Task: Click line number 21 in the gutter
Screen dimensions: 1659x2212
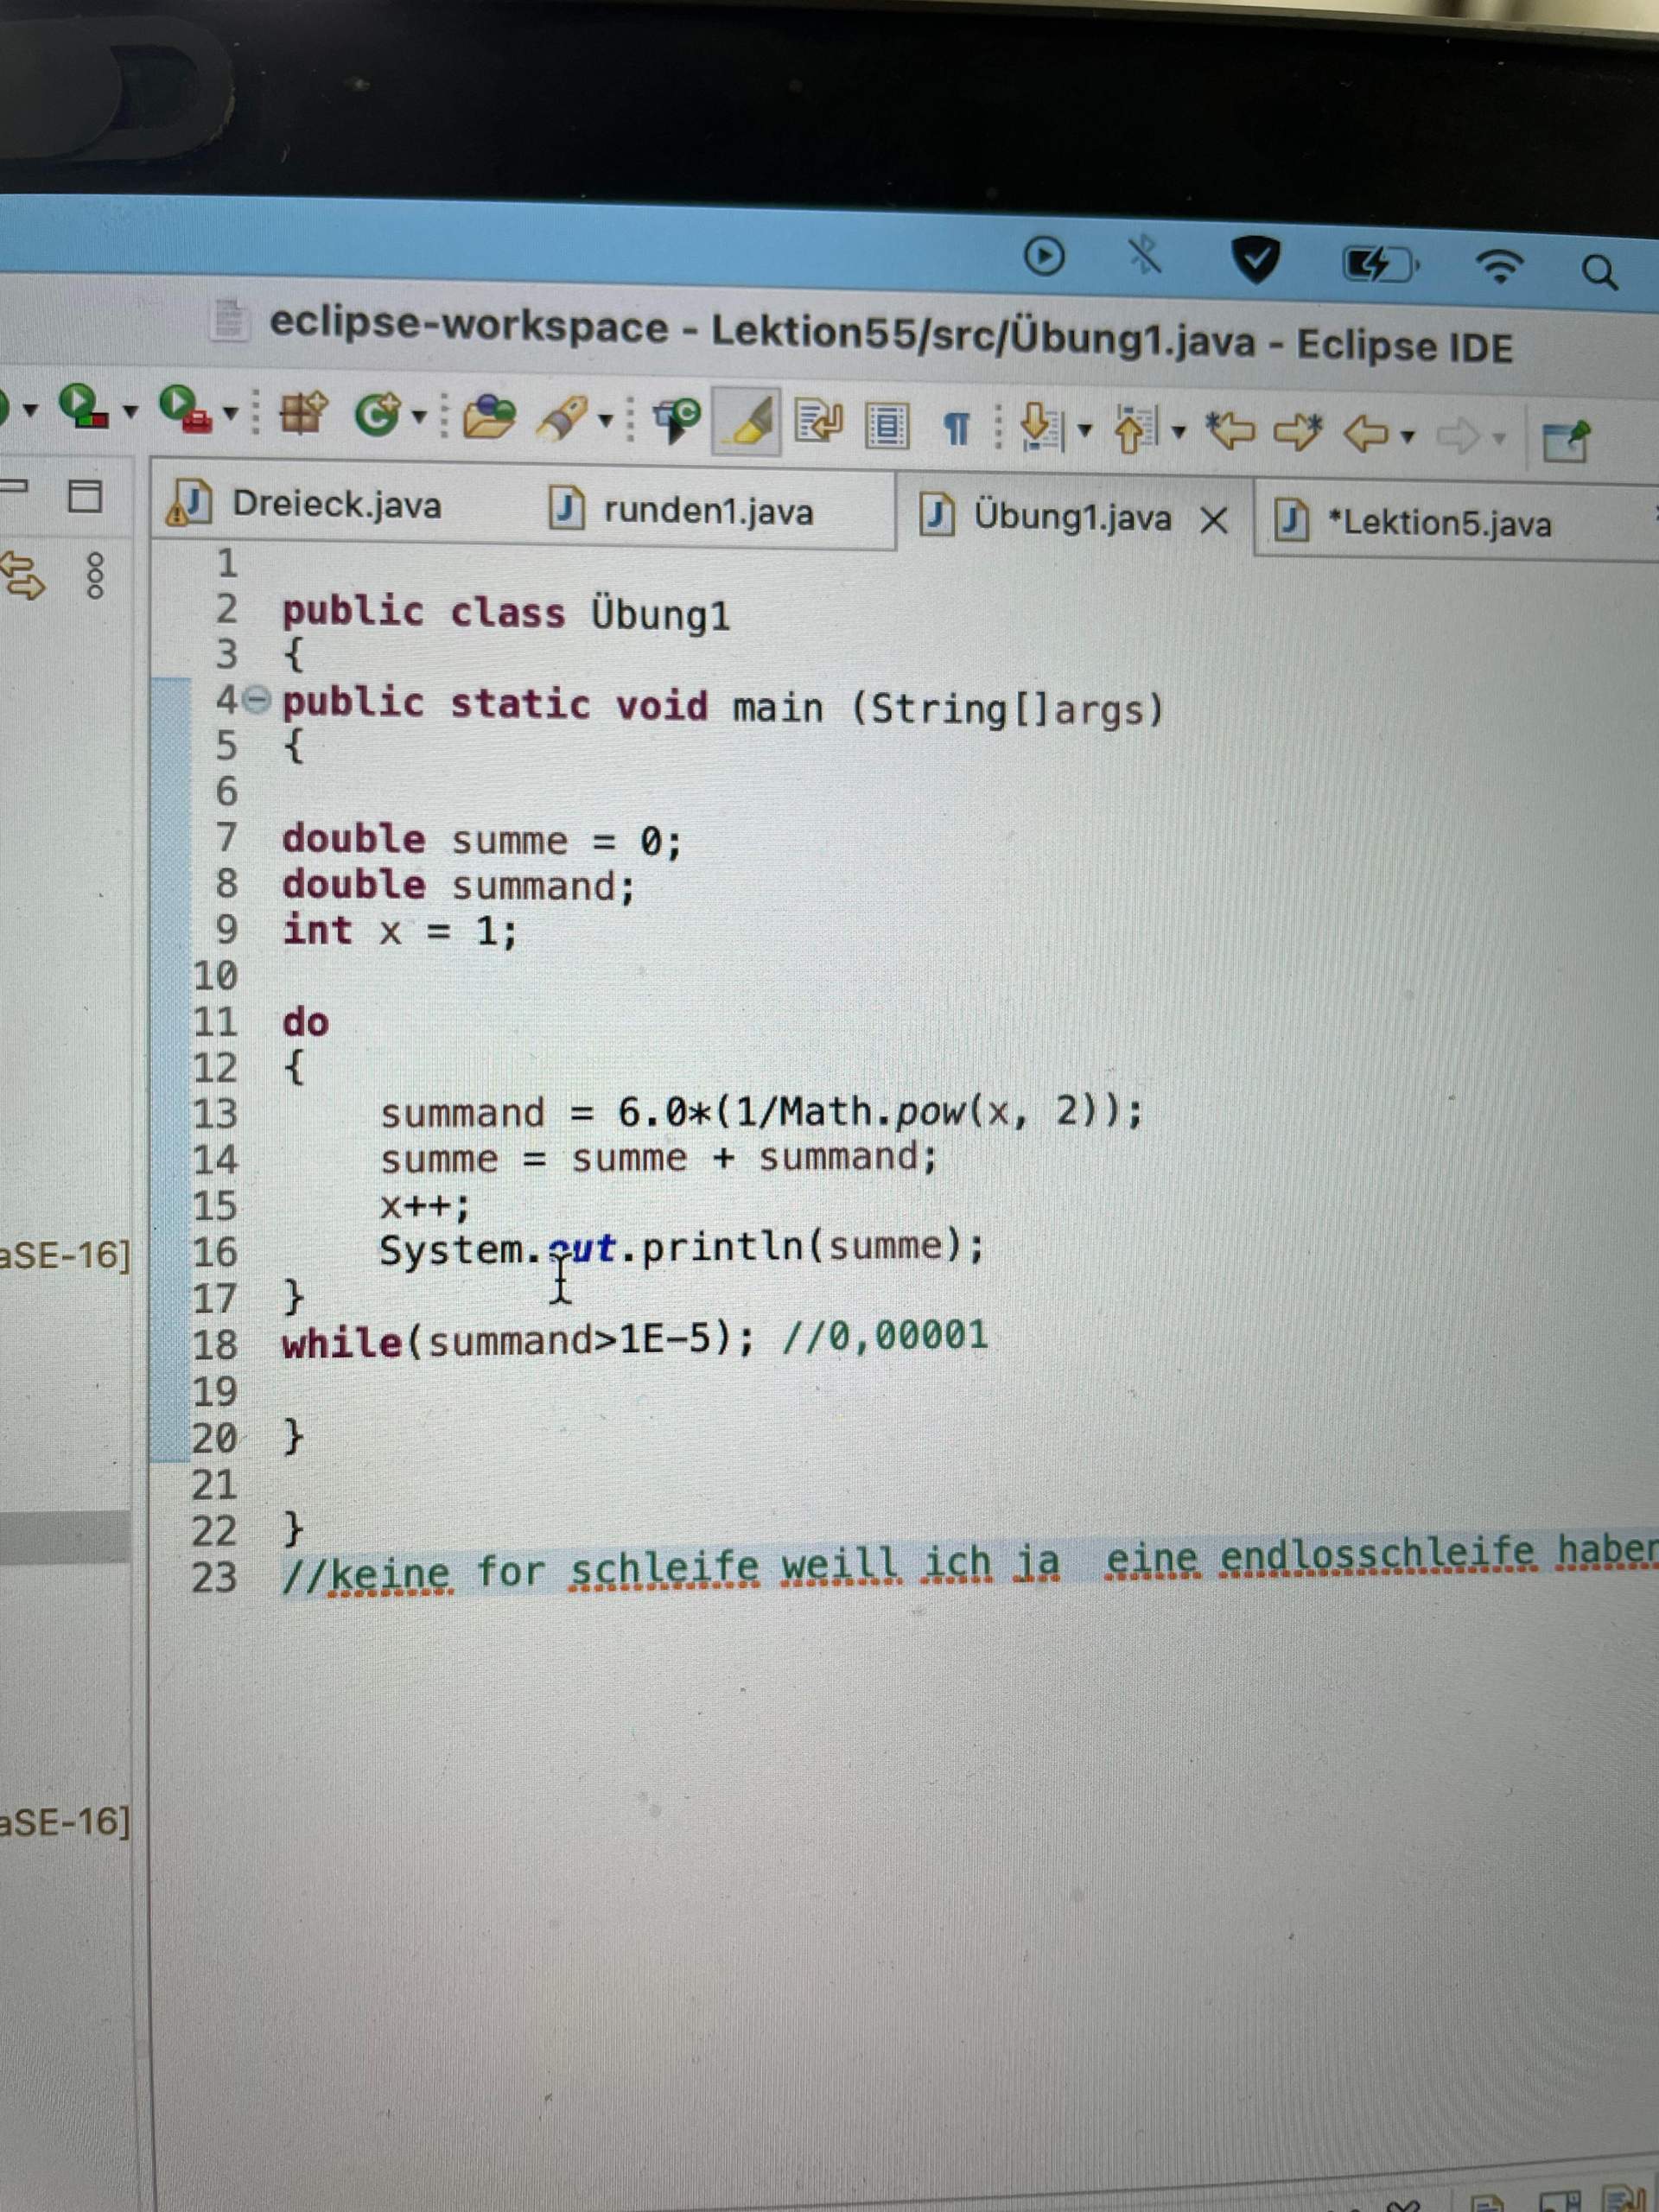Action: tap(215, 1485)
